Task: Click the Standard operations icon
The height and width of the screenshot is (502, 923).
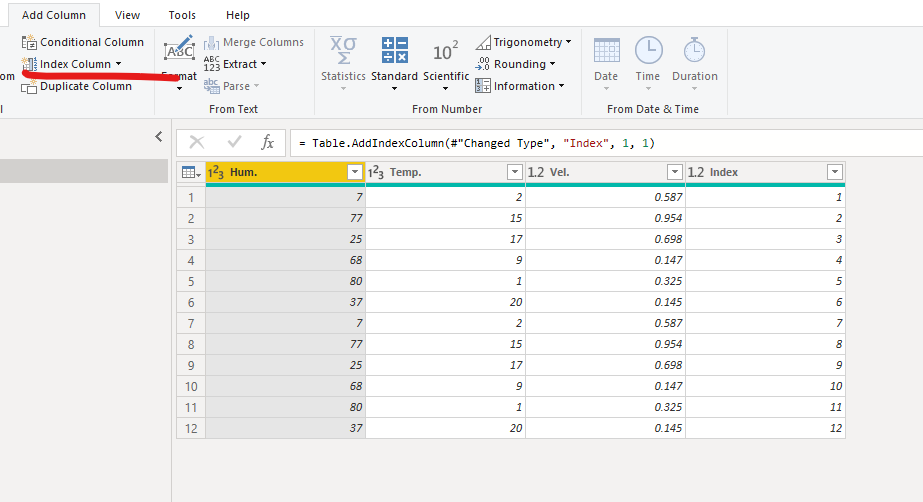Action: [x=394, y=49]
